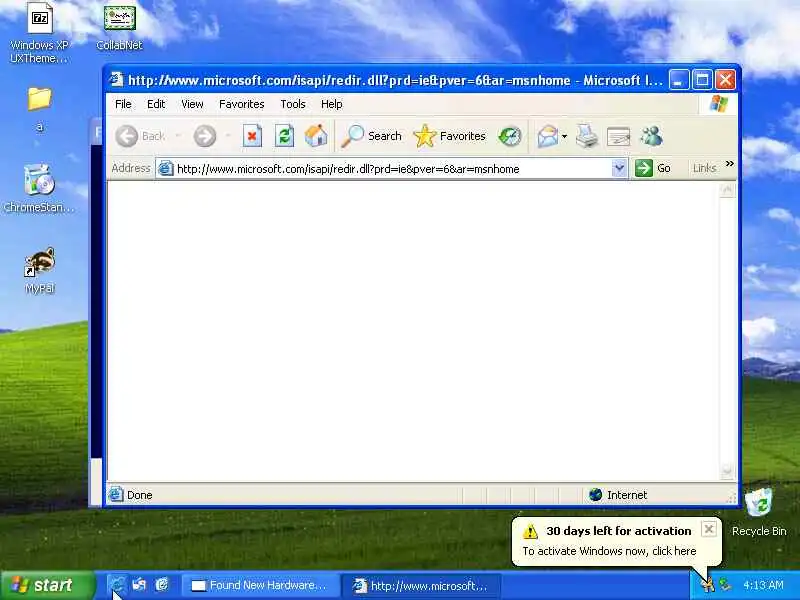Viewport: 800px width, 600px height.
Task: Select the Windows XP UXTheme 7z file
Action: coord(39,33)
